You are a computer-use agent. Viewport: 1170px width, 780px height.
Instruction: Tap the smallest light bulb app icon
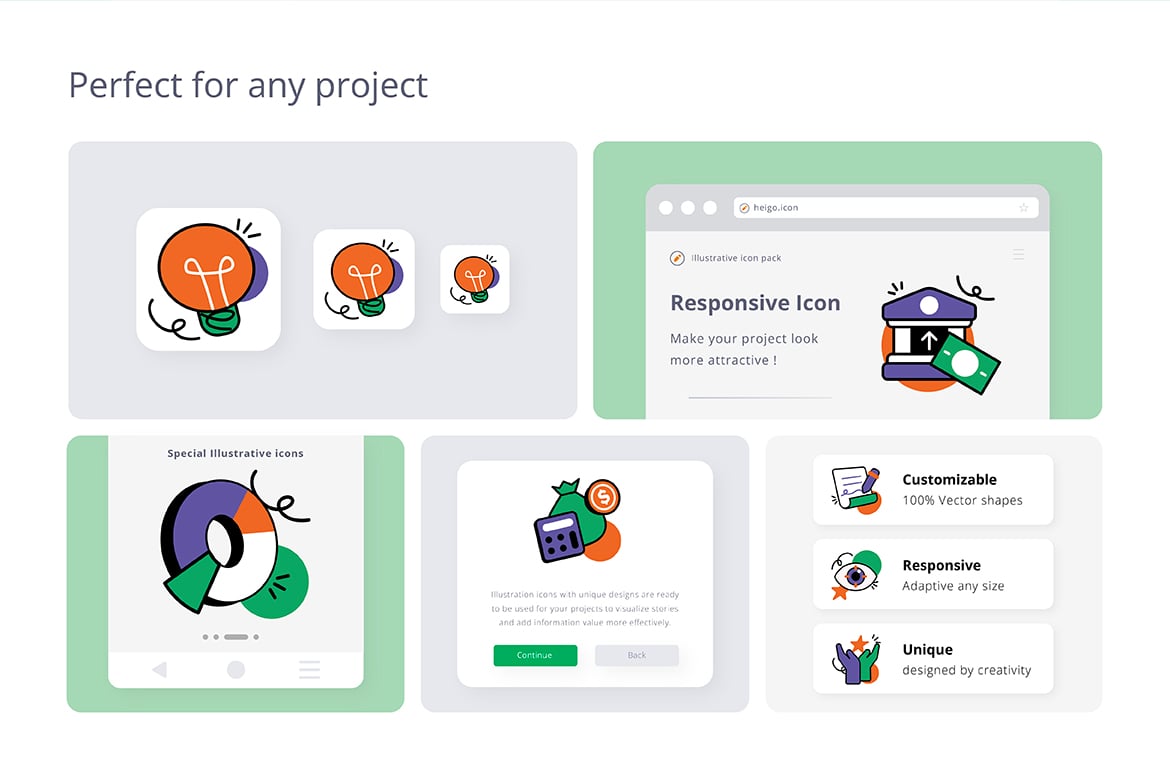[x=475, y=279]
